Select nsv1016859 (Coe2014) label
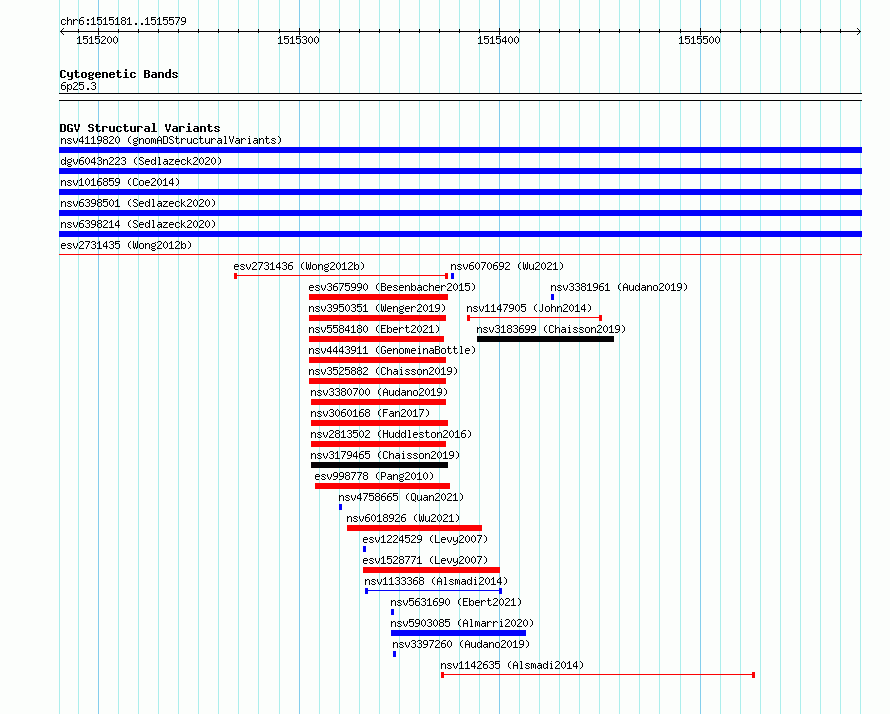890x714 pixels. 120,182
